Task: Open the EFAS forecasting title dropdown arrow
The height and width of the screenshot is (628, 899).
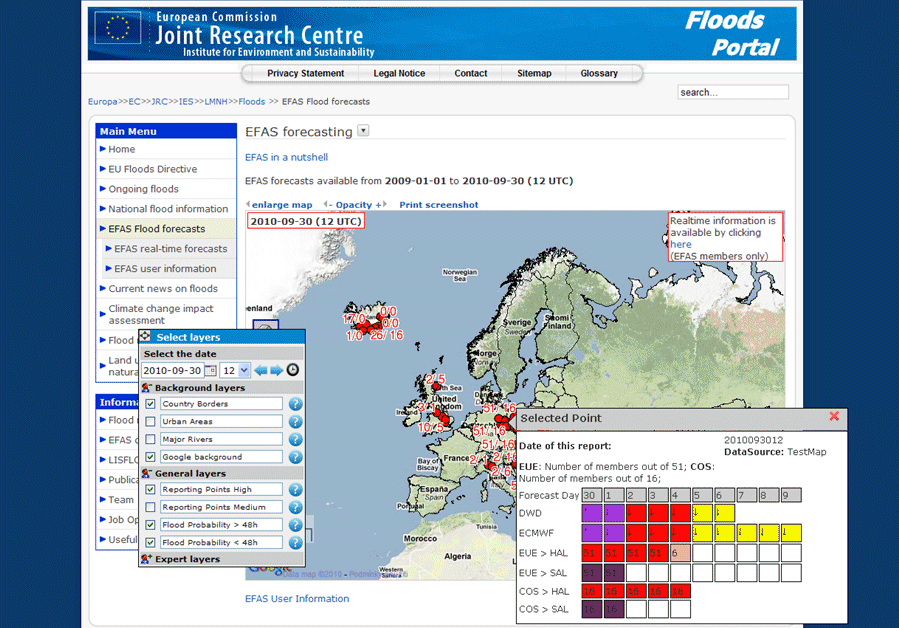Action: pos(363,131)
